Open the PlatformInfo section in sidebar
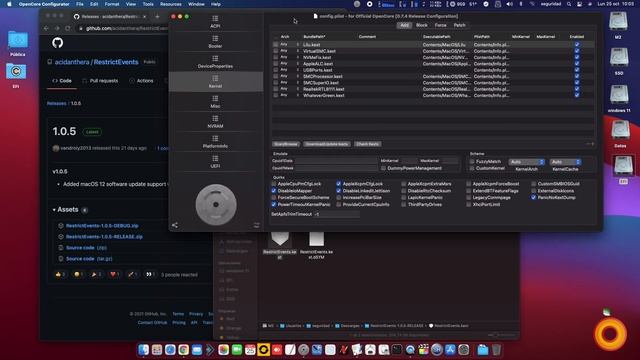This screenshot has height=360, width=640. [x=215, y=142]
